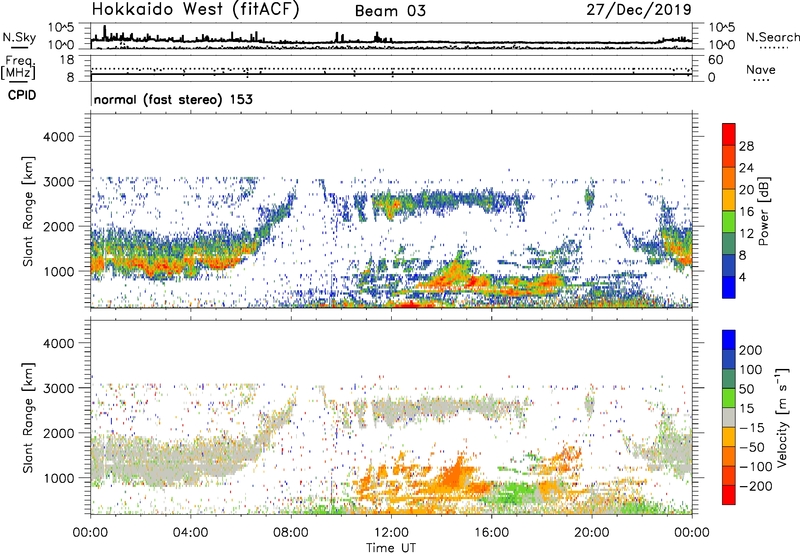Viewport: 800px width, 554px height.
Task: Click the 'Velocity [m s⁻¹]' colorbar title
Action: (x=783, y=417)
